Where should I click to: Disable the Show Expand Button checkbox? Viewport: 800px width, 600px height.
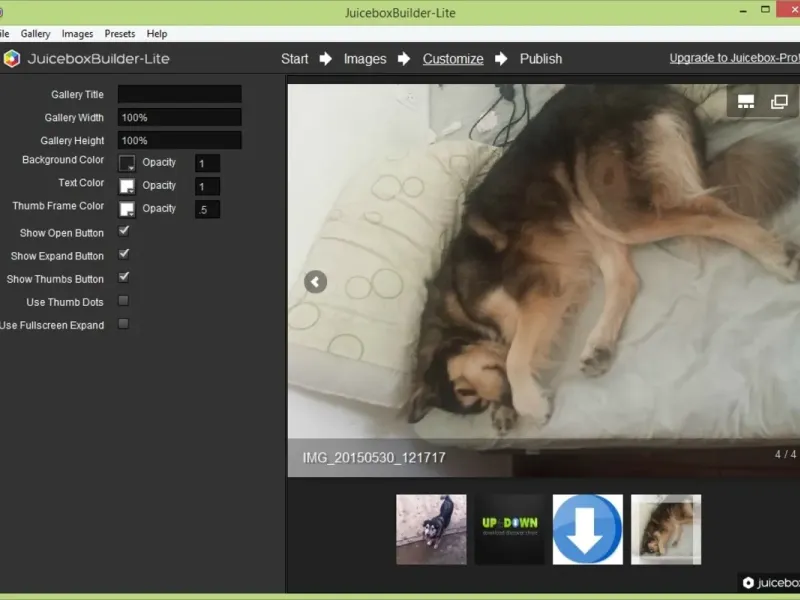point(123,254)
